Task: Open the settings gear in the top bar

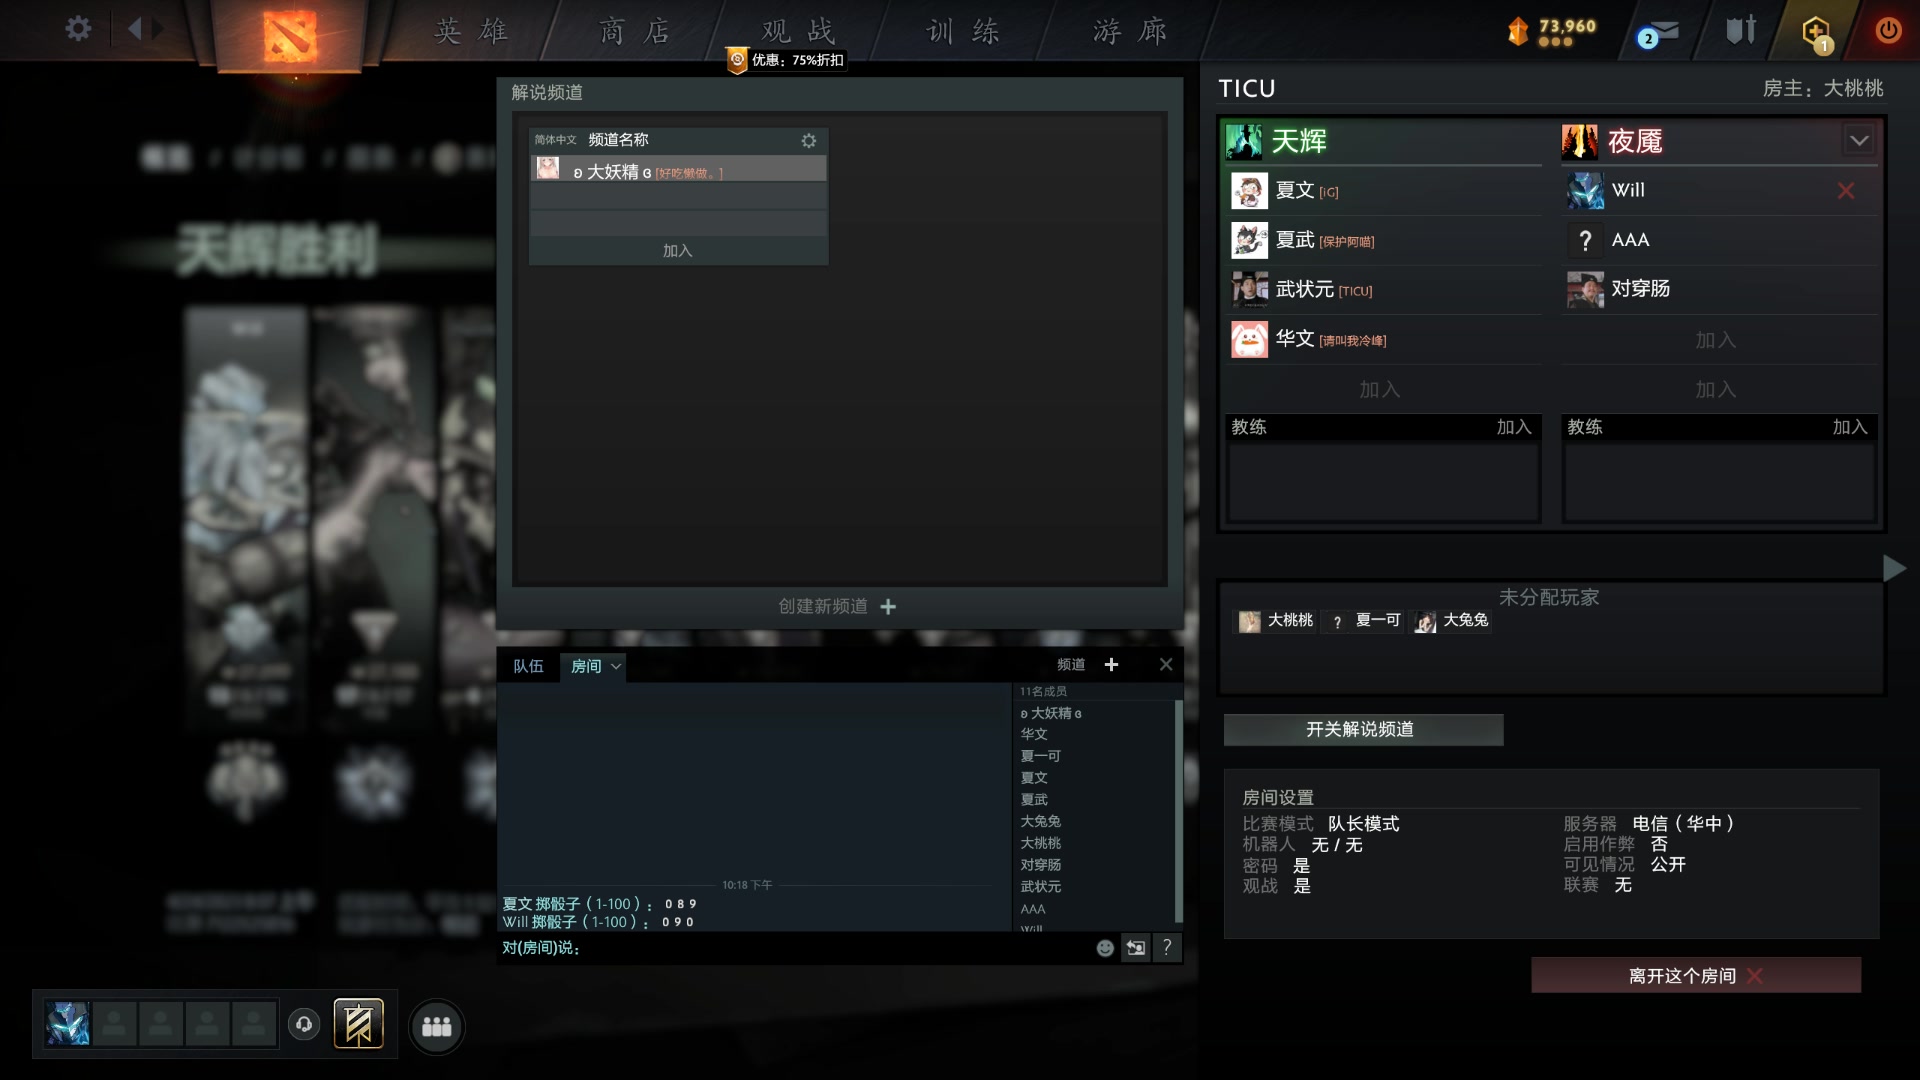Action: (78, 29)
